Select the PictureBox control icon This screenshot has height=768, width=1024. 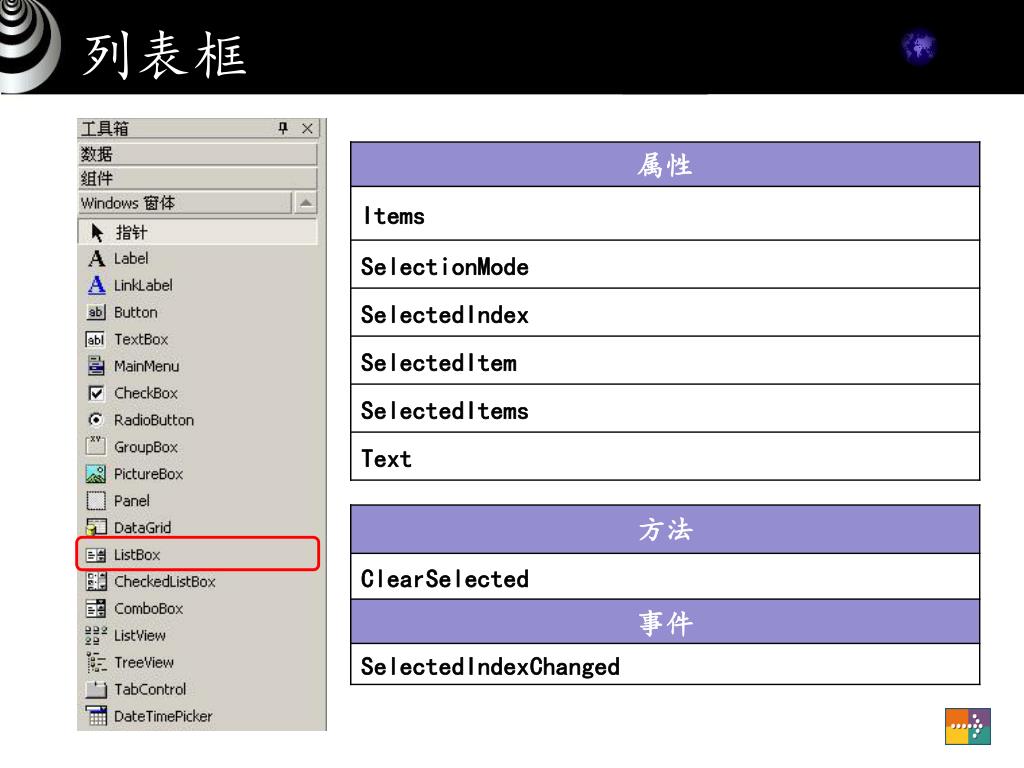[95, 473]
